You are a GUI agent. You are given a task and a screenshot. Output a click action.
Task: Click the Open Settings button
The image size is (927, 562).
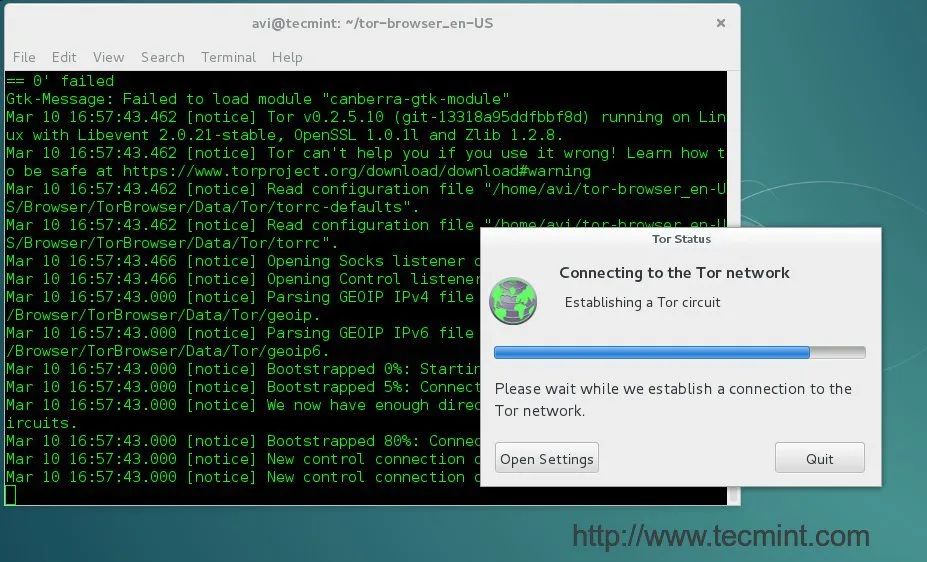547,458
